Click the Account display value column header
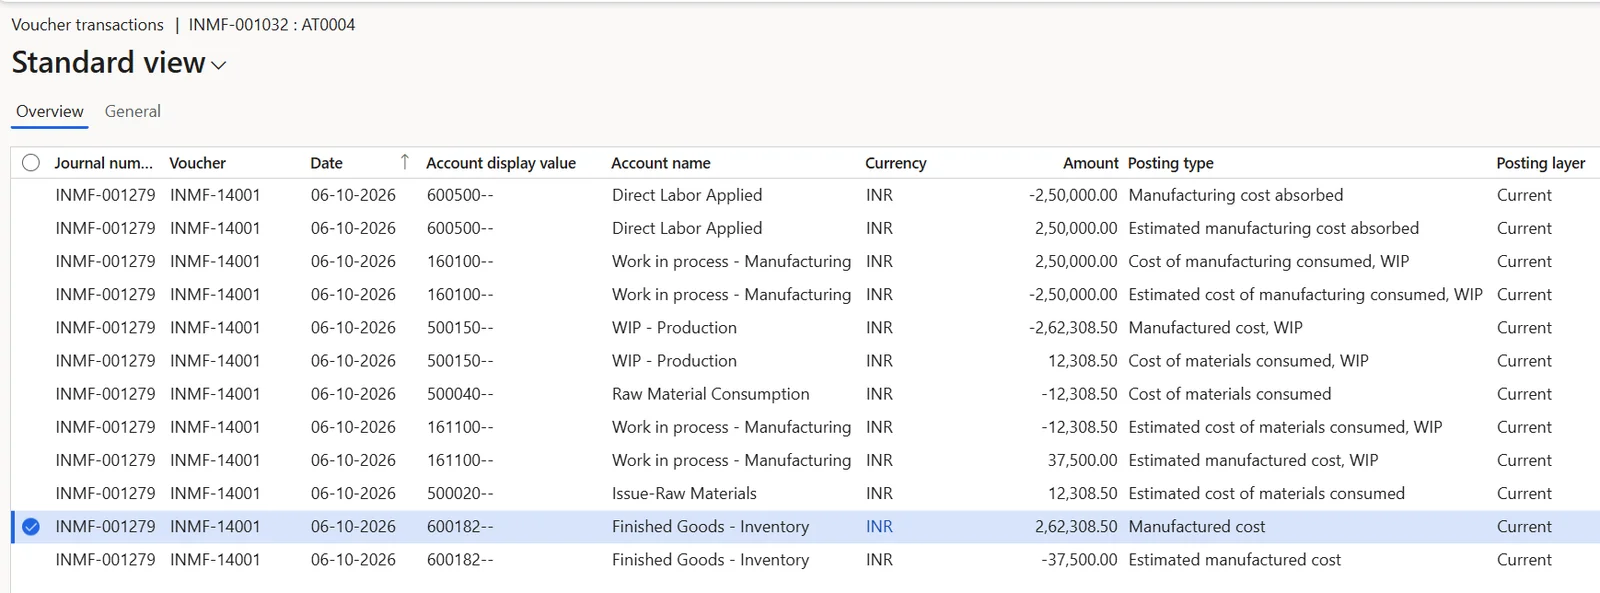The width and height of the screenshot is (1600, 593). 501,163
